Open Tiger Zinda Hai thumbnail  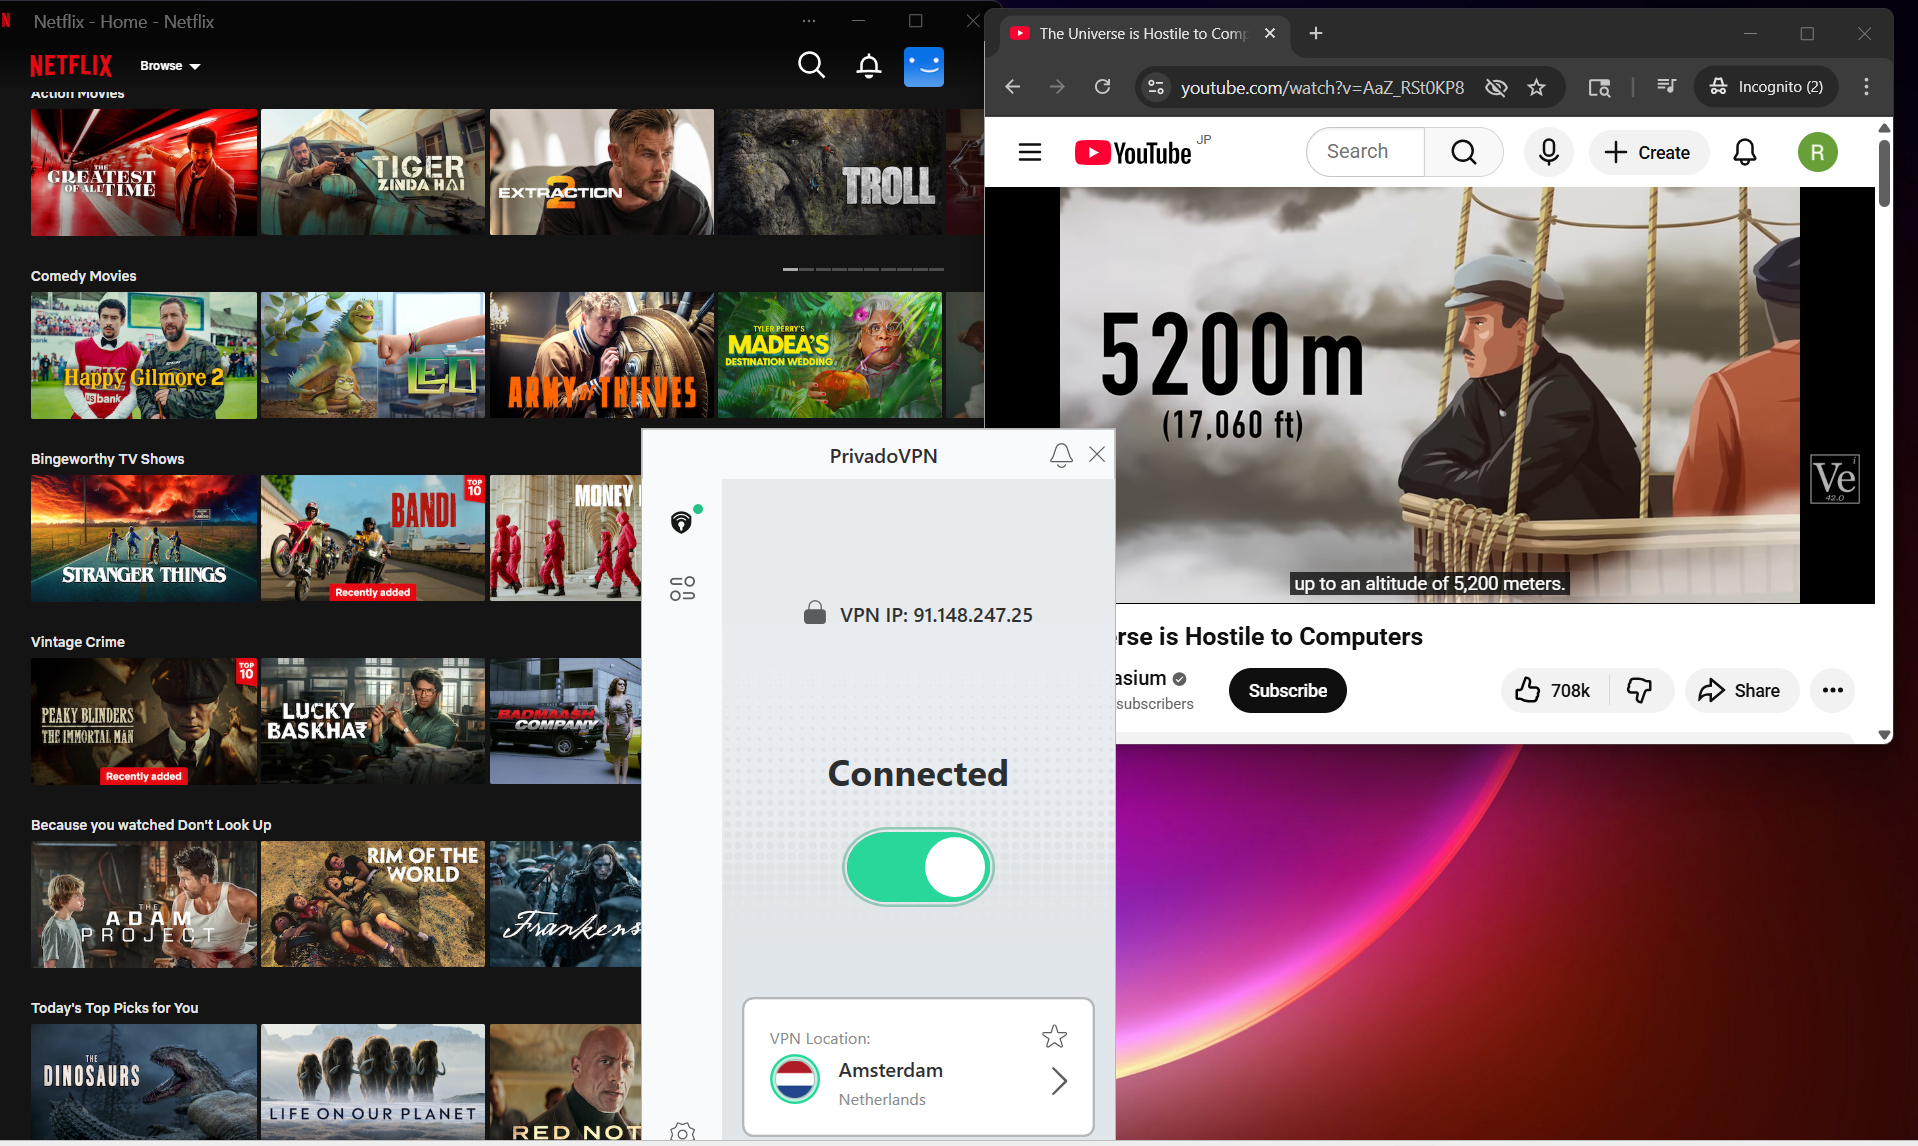point(373,172)
